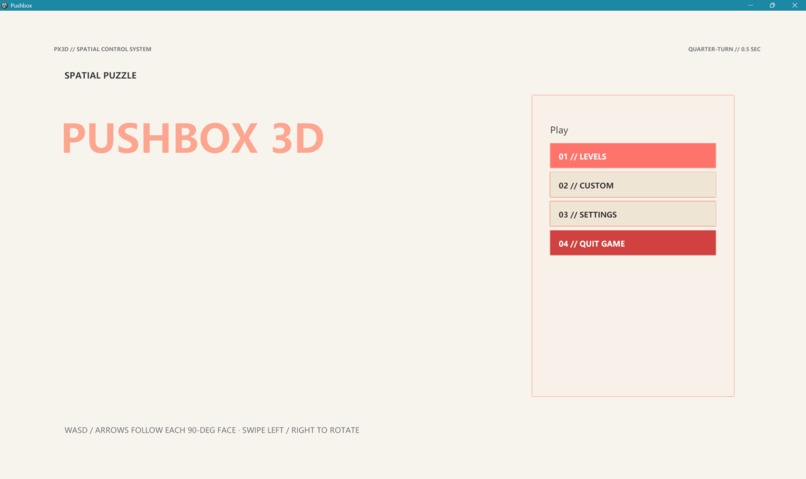Click the Pushbox app icon in title bar
The width and height of the screenshot is (806, 479).
coord(5,5)
